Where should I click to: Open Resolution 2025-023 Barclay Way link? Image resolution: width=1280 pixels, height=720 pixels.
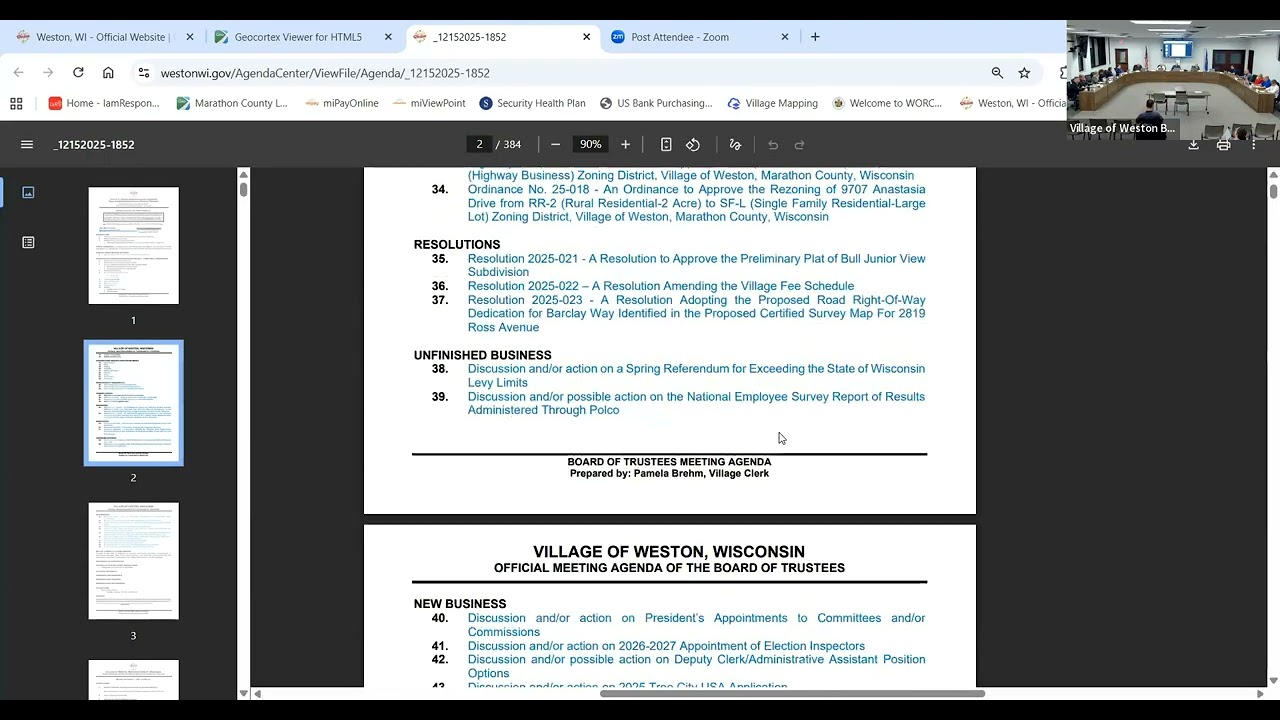coord(696,314)
